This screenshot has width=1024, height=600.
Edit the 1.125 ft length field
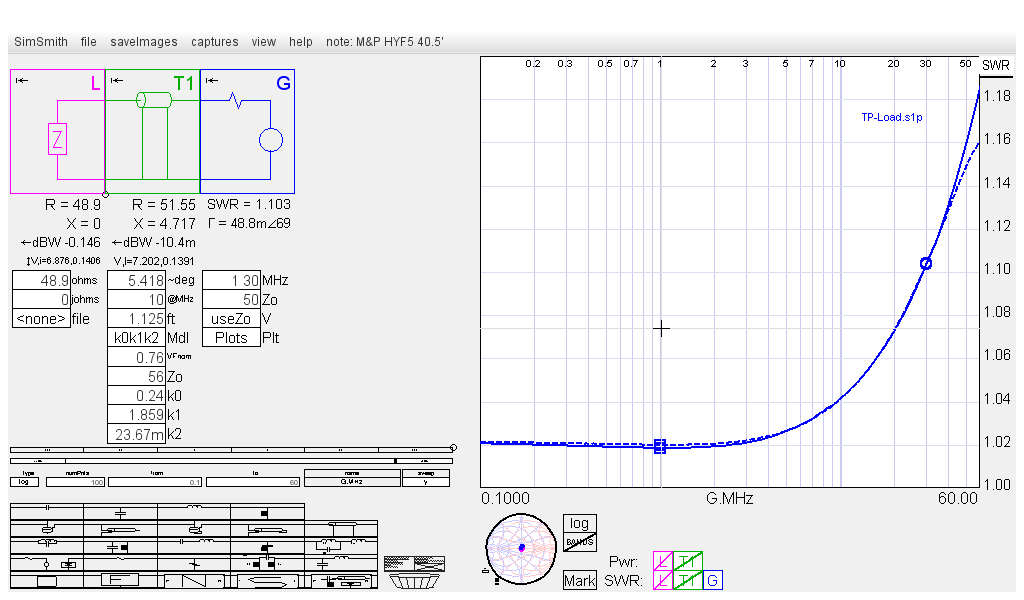136,319
